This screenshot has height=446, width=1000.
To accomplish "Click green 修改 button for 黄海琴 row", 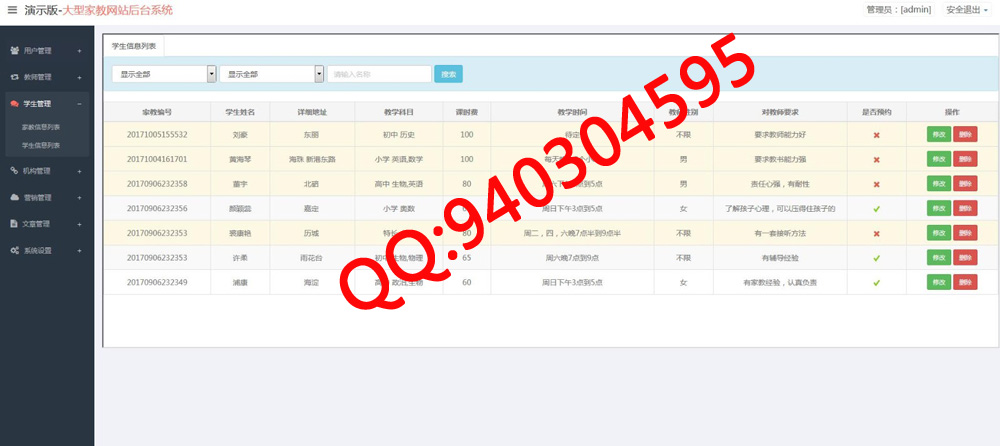I will click(938, 159).
